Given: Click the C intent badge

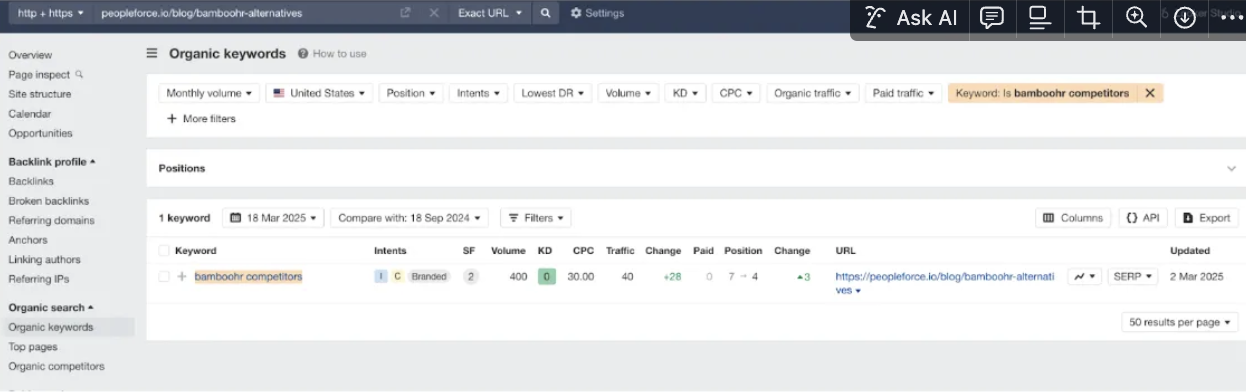Looking at the screenshot, I should click(x=397, y=277).
